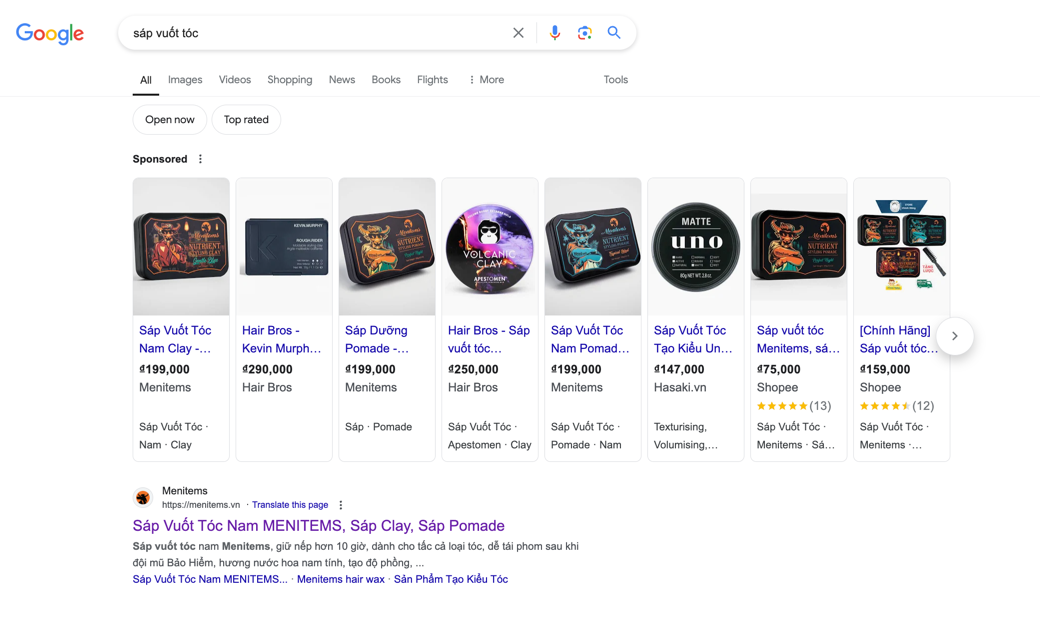This screenshot has width=1040, height=621.
Task: Open Menitems hair wax sitelink
Action: pyautogui.click(x=341, y=579)
